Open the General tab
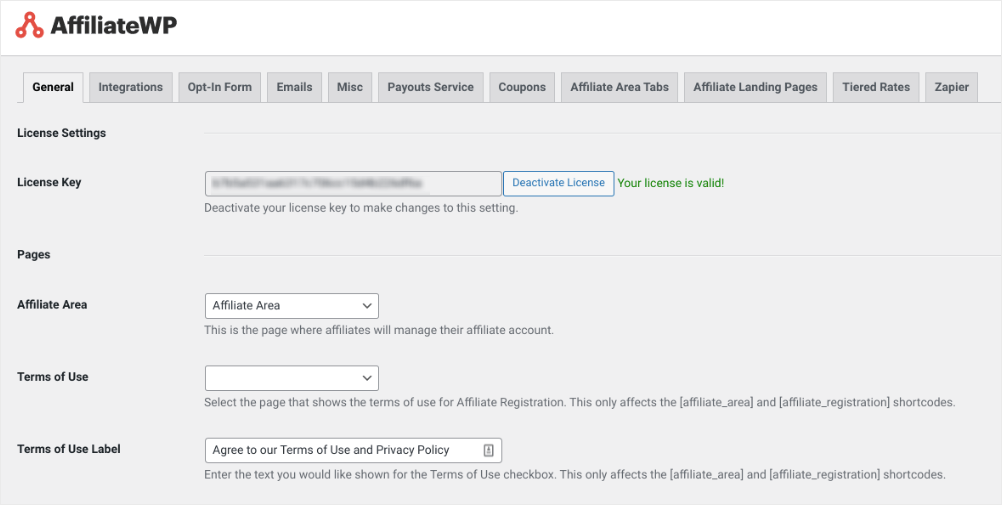The image size is (1002, 505). (53, 88)
